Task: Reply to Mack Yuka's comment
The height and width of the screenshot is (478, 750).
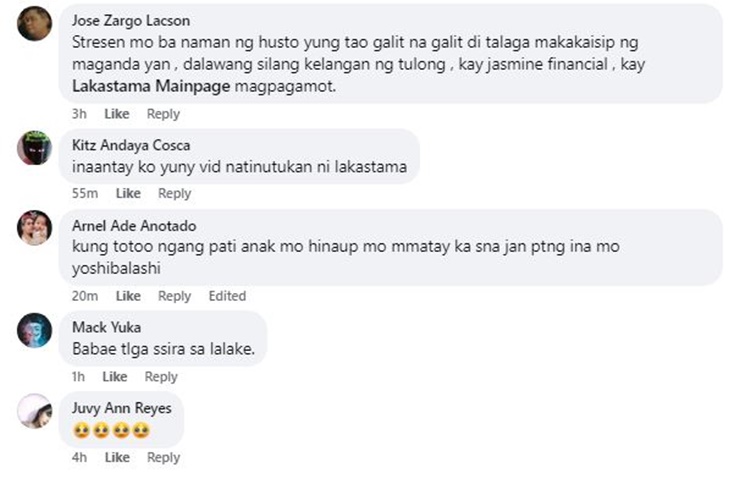Action: pos(161,377)
